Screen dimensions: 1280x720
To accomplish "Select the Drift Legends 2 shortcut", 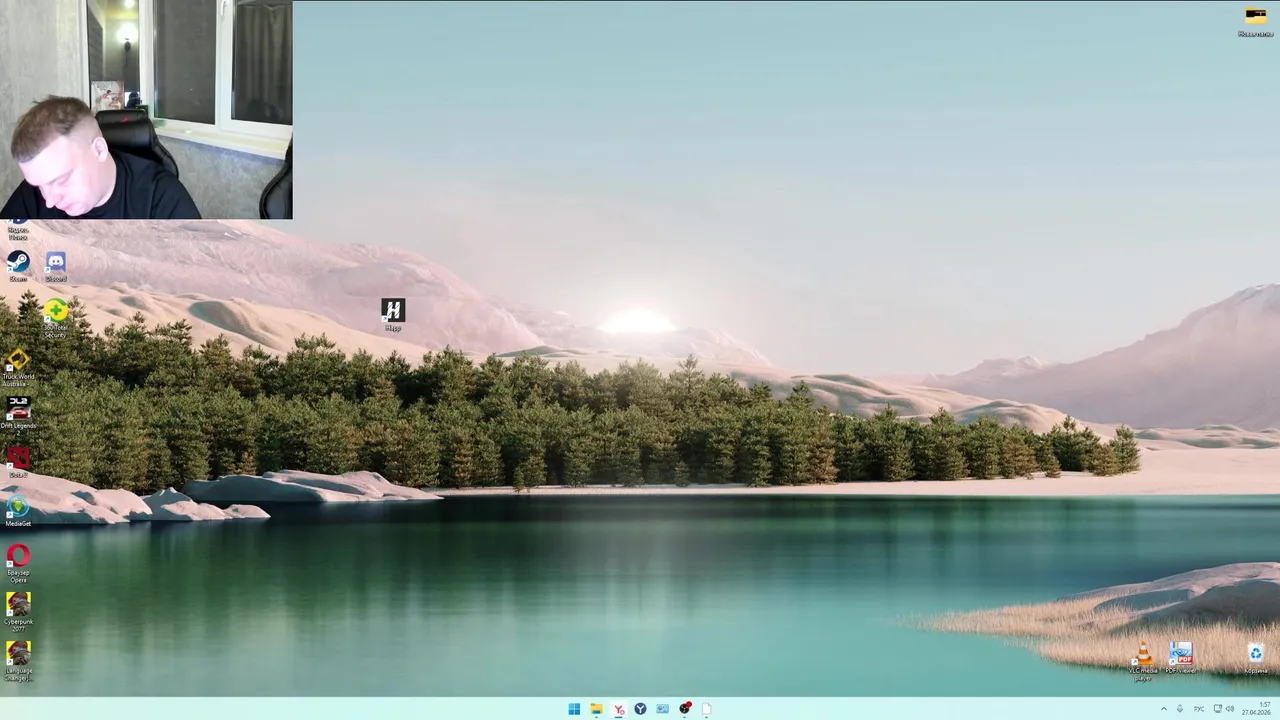I will point(18,415).
